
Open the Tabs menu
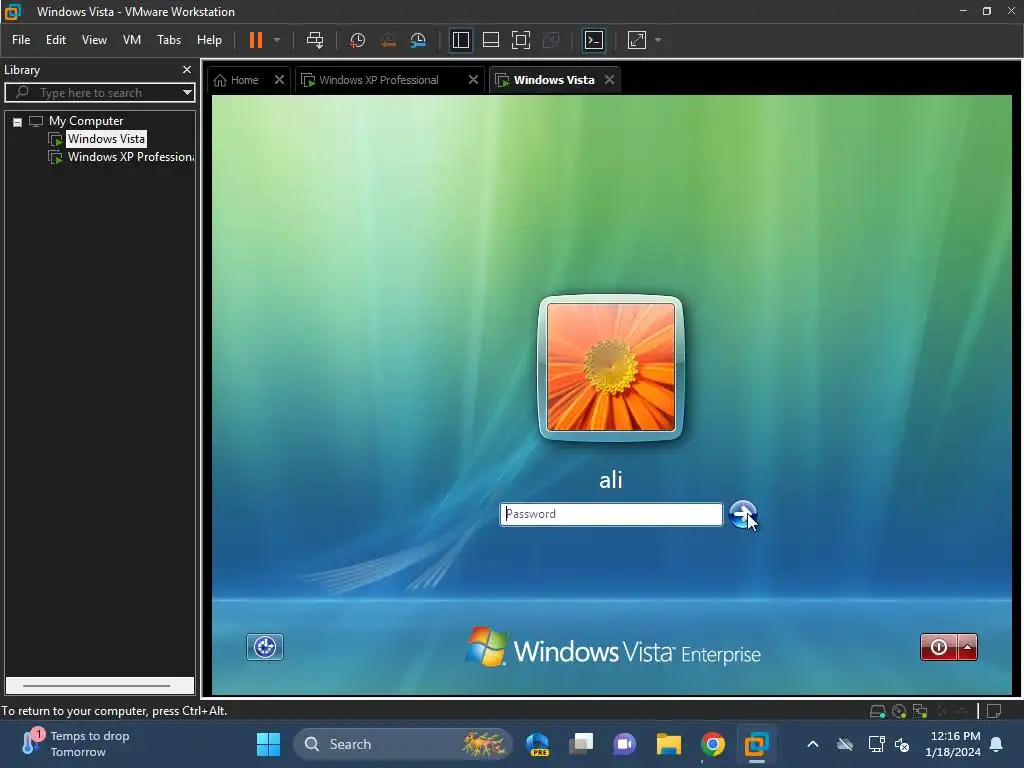(x=168, y=40)
